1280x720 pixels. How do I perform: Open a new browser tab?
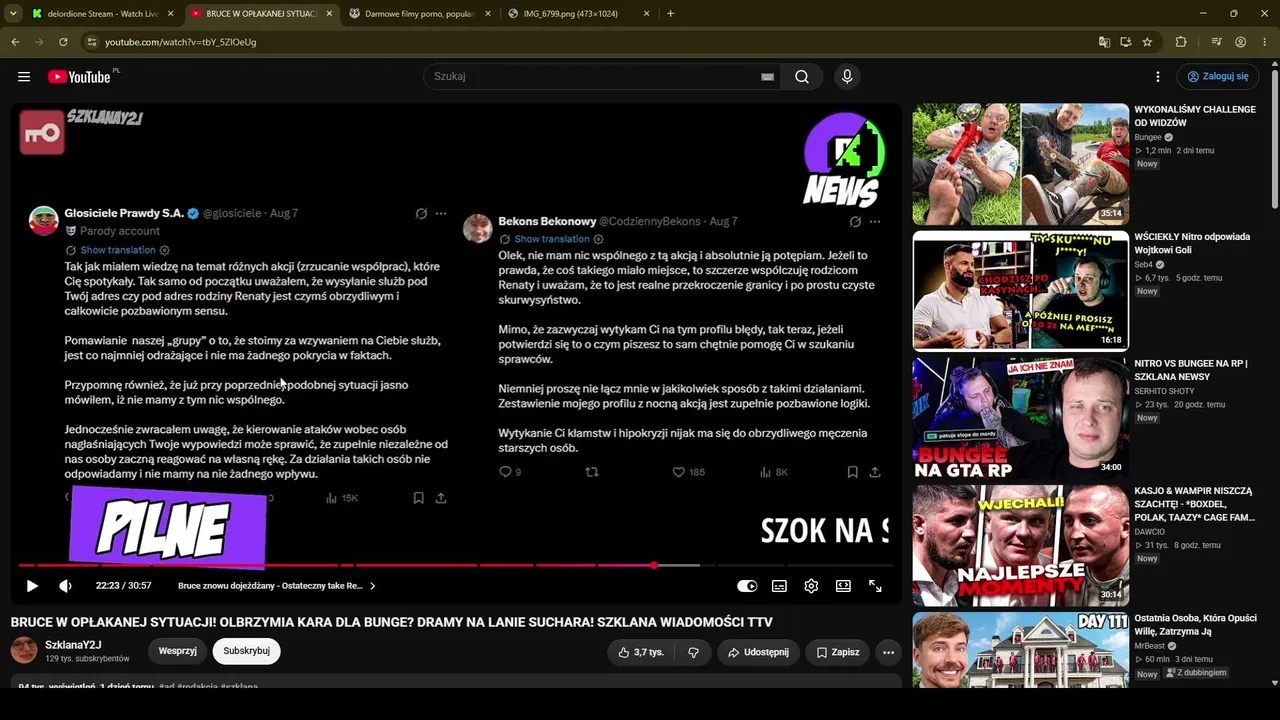(670, 14)
